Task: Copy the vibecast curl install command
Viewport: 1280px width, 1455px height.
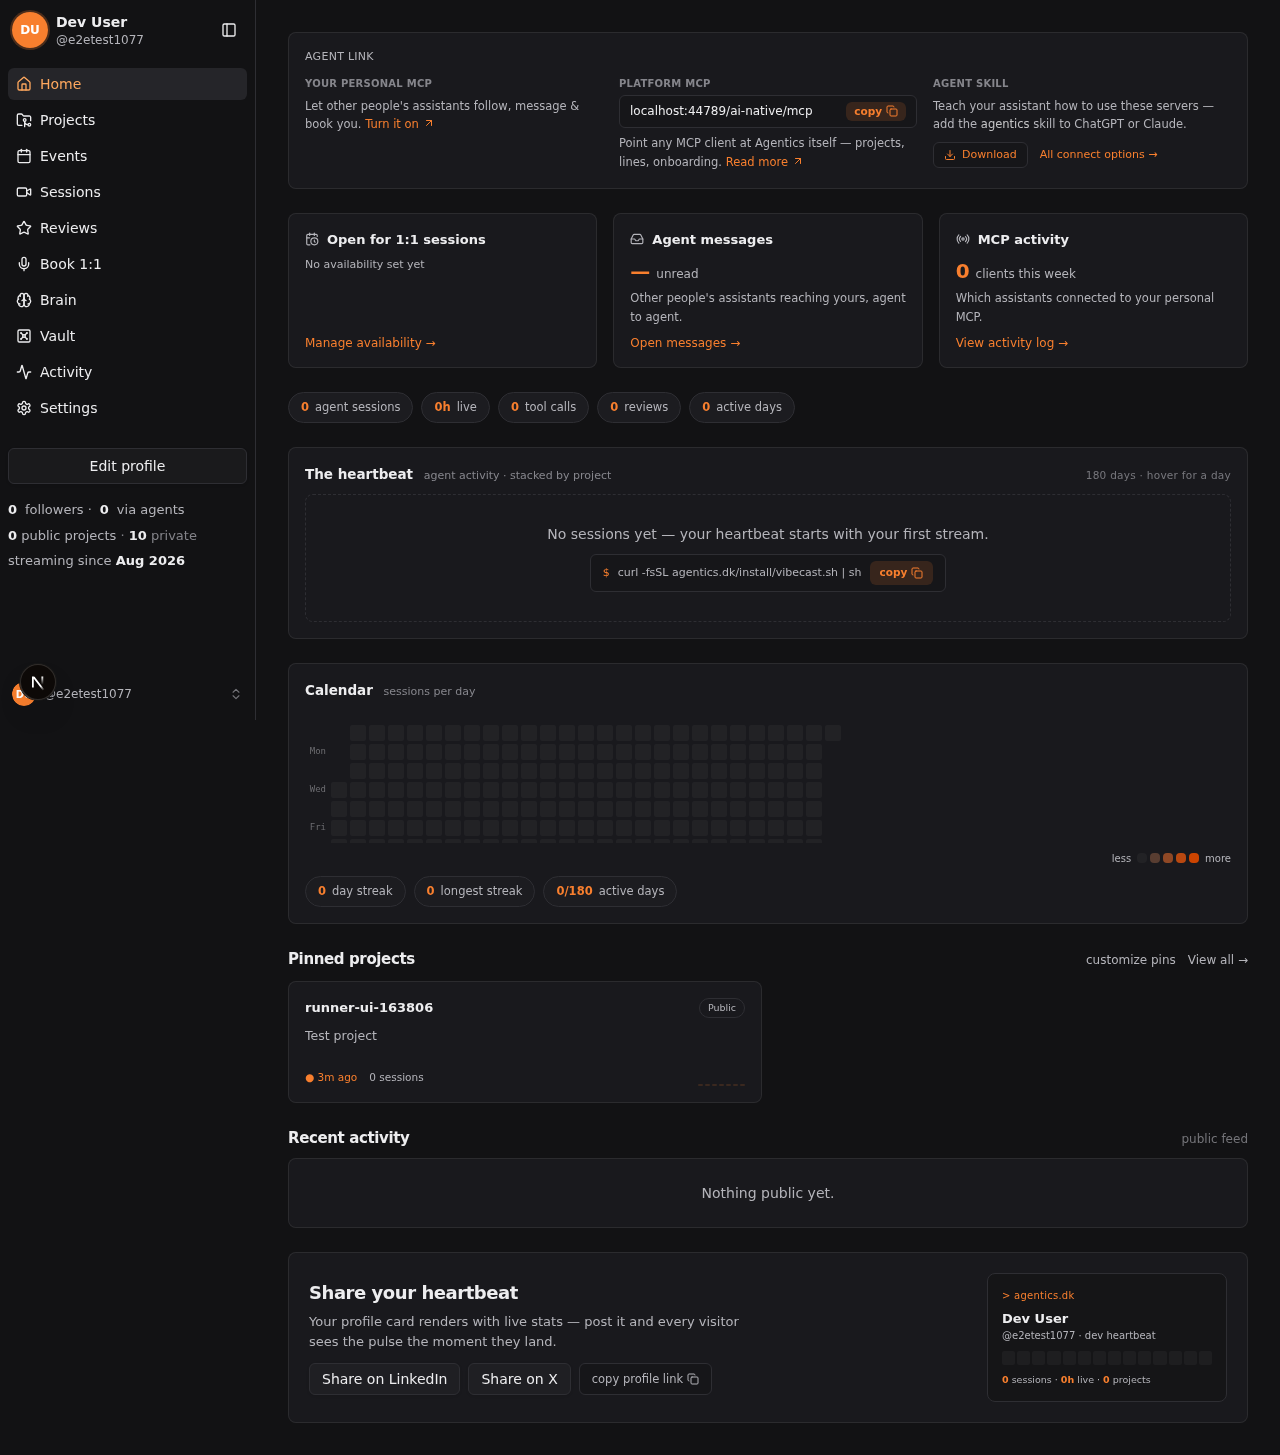Action: tap(901, 573)
